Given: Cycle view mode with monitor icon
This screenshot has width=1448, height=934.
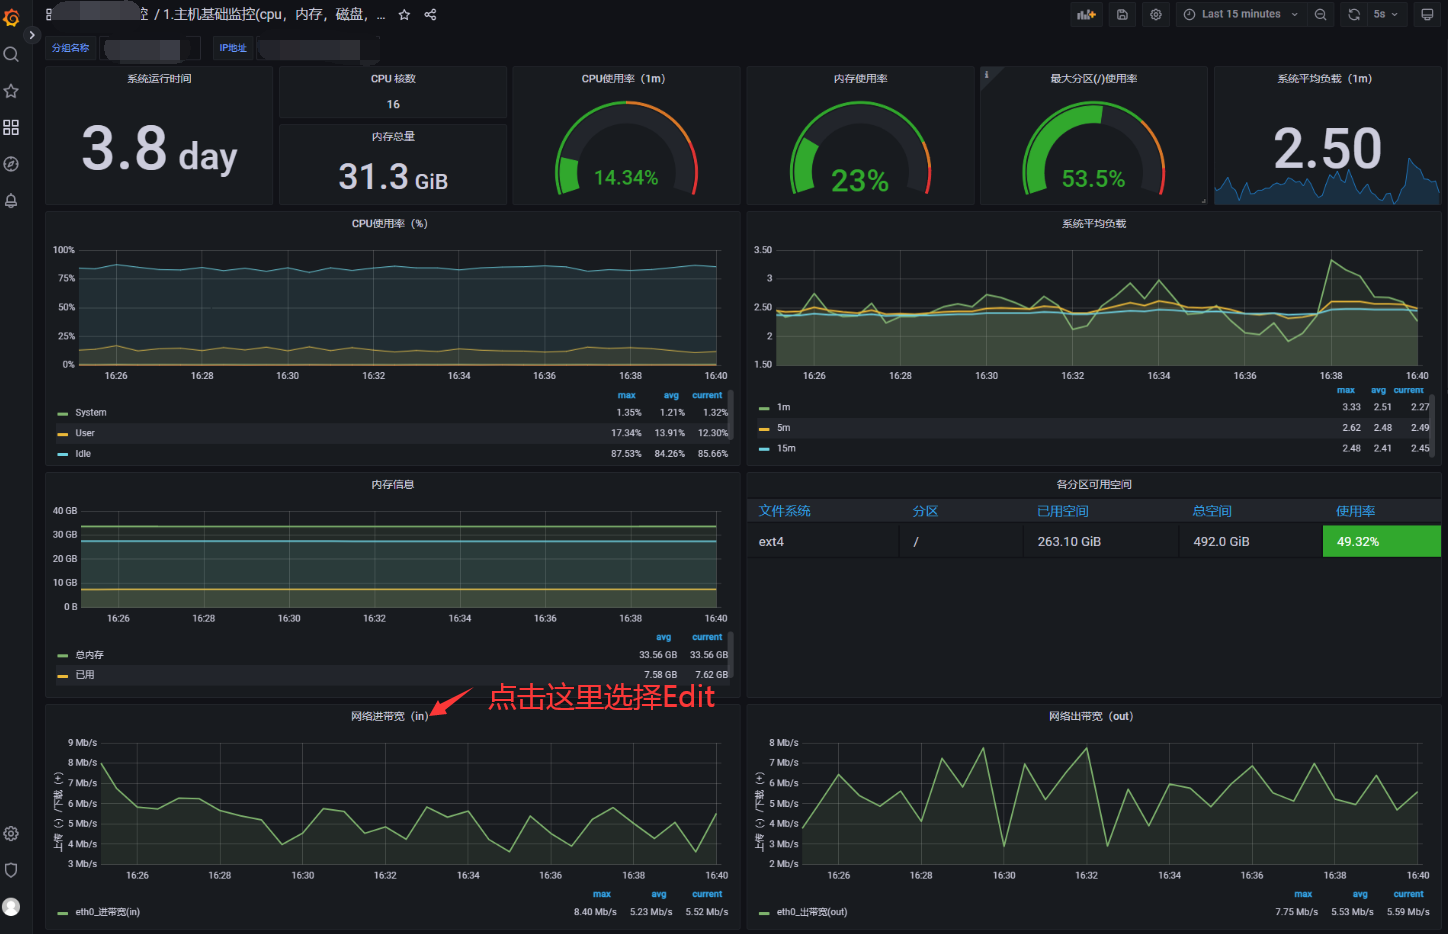Looking at the screenshot, I should (x=1427, y=15).
